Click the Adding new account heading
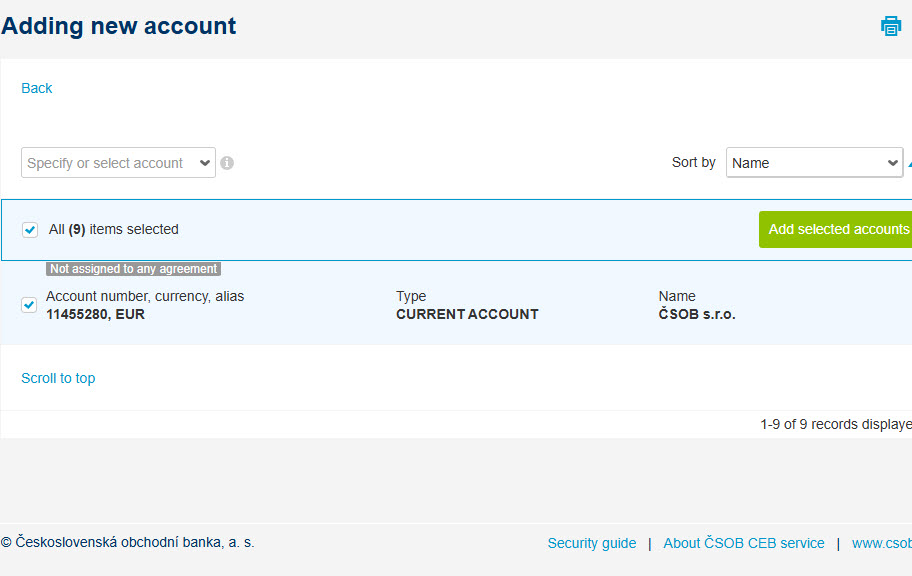Screen dimensions: 912x576 tap(119, 26)
